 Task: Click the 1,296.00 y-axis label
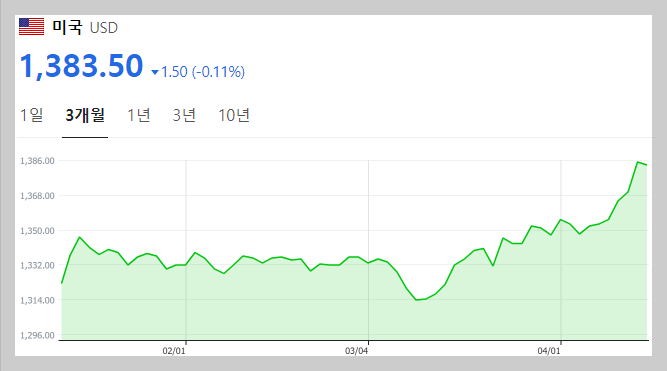37,335
